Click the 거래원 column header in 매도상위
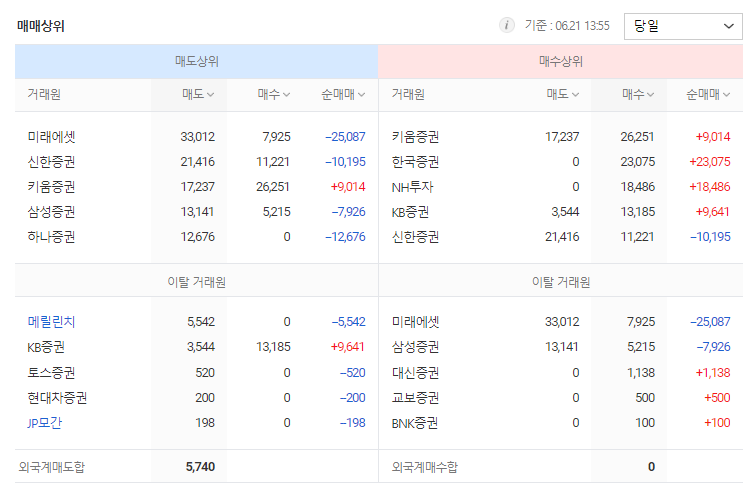The width and height of the screenshot is (749, 487). 44,95
